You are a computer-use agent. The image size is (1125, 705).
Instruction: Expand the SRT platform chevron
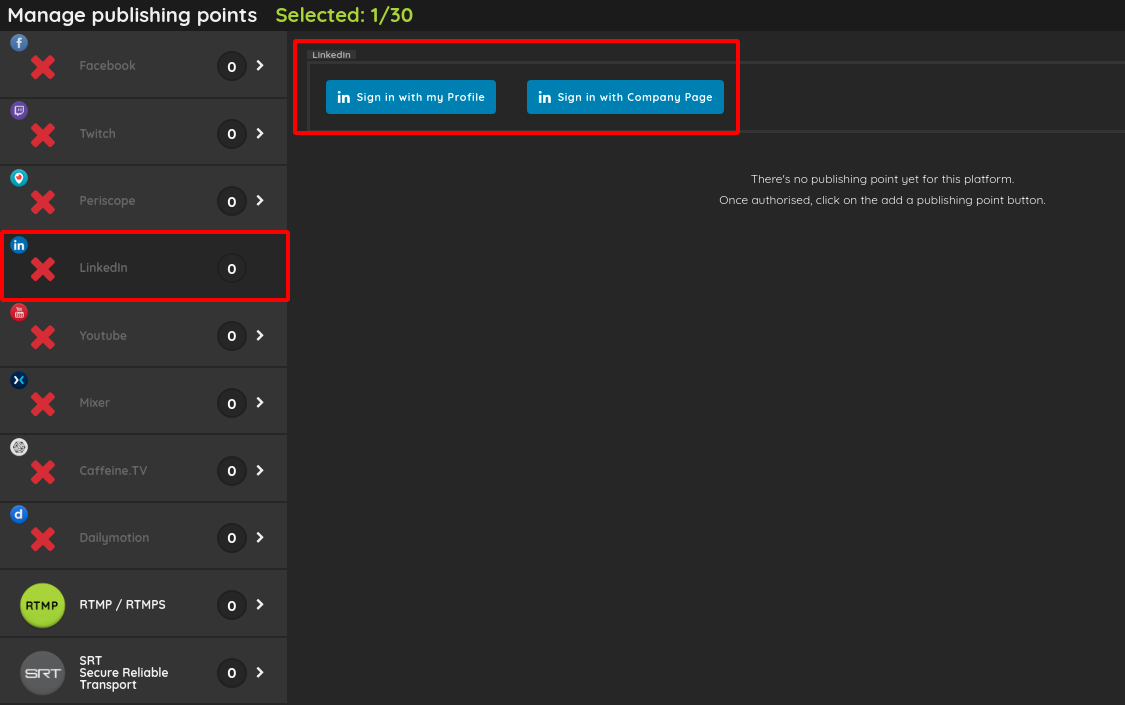260,673
